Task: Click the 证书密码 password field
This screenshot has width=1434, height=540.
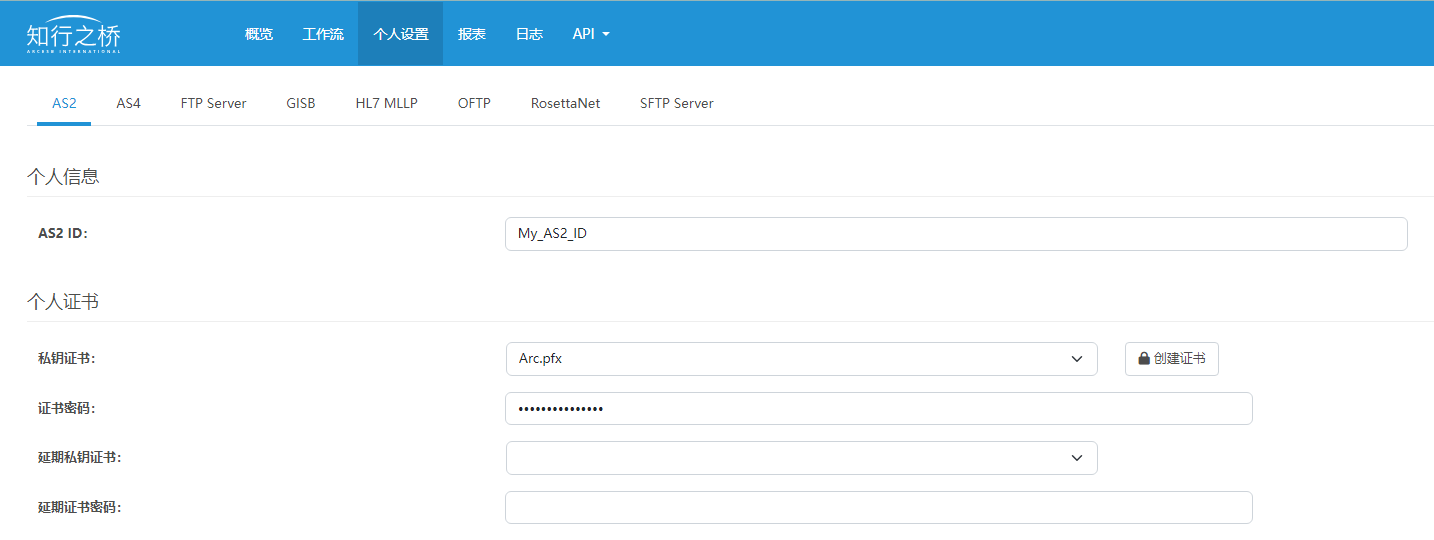Action: click(878, 409)
